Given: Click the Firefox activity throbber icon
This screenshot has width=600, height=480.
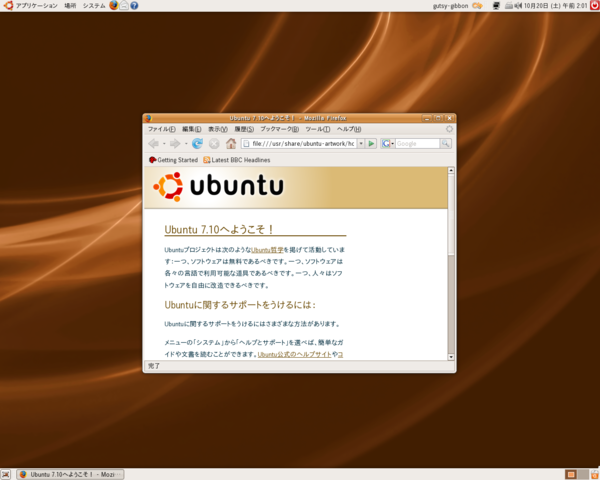Looking at the screenshot, I should coord(449,129).
